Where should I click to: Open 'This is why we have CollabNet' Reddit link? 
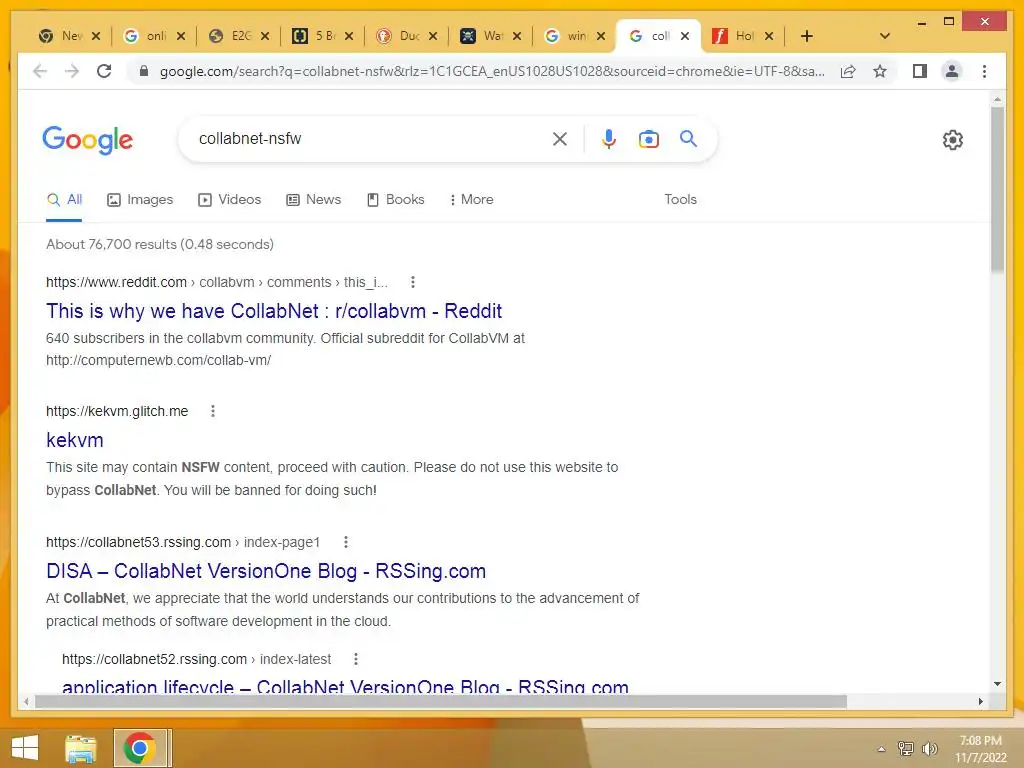(x=274, y=311)
